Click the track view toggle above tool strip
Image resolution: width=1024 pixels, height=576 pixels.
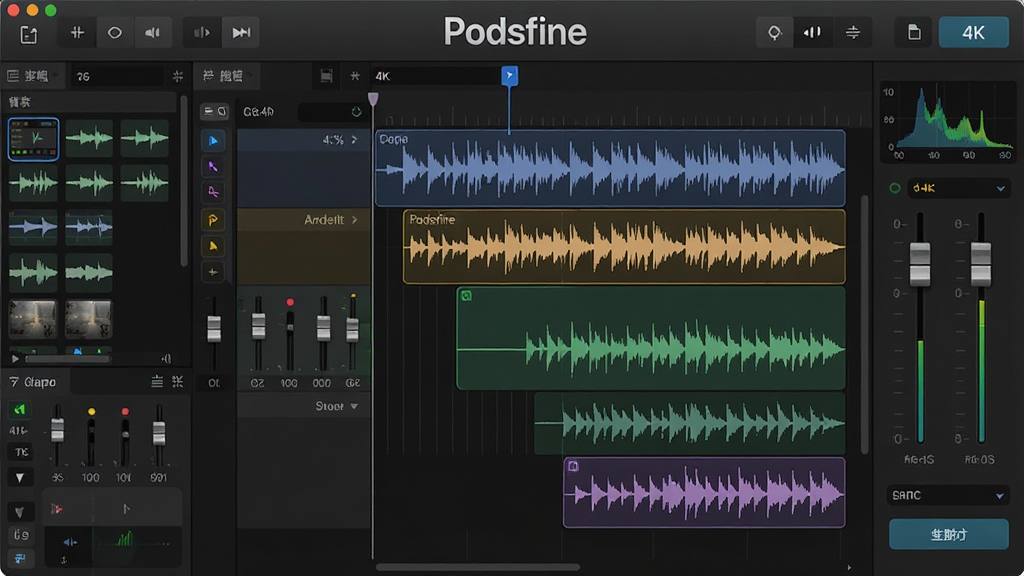214,112
